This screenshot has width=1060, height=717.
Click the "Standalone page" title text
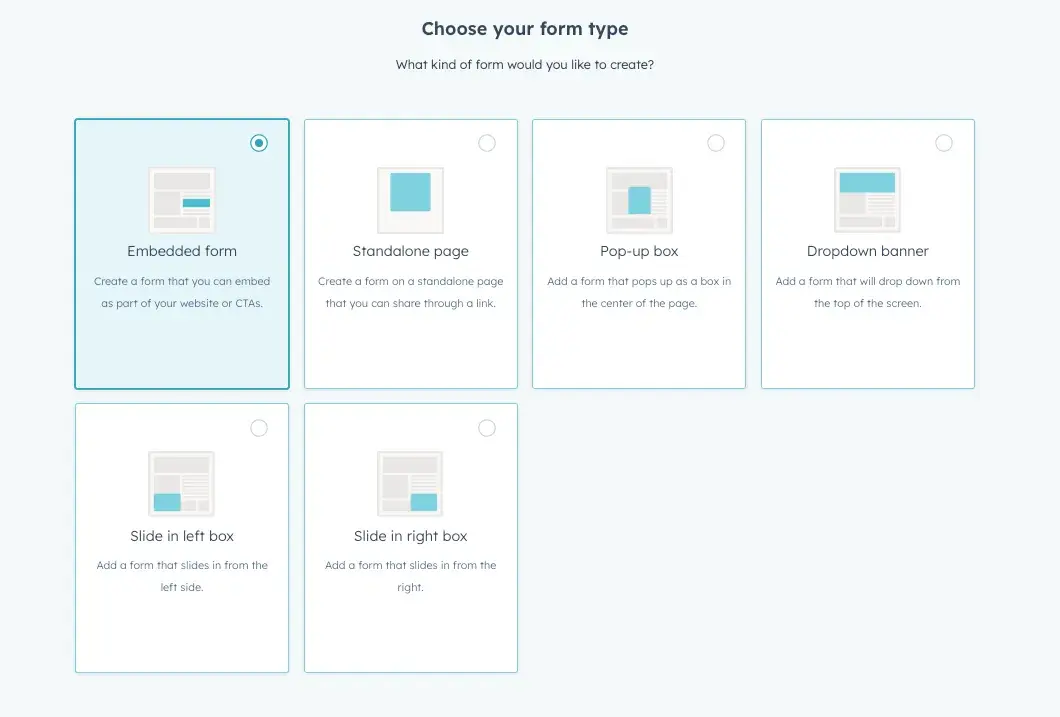pyautogui.click(x=410, y=251)
